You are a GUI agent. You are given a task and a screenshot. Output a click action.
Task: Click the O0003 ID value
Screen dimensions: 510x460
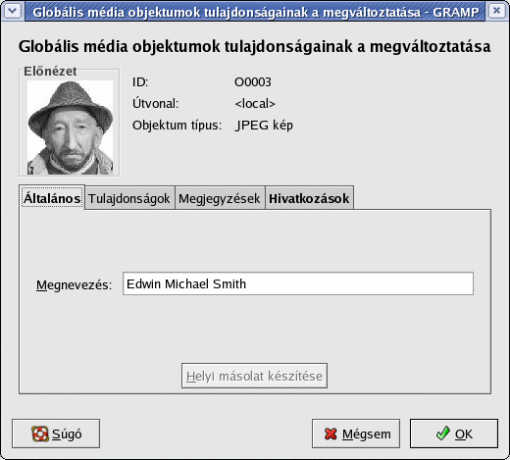click(x=253, y=82)
